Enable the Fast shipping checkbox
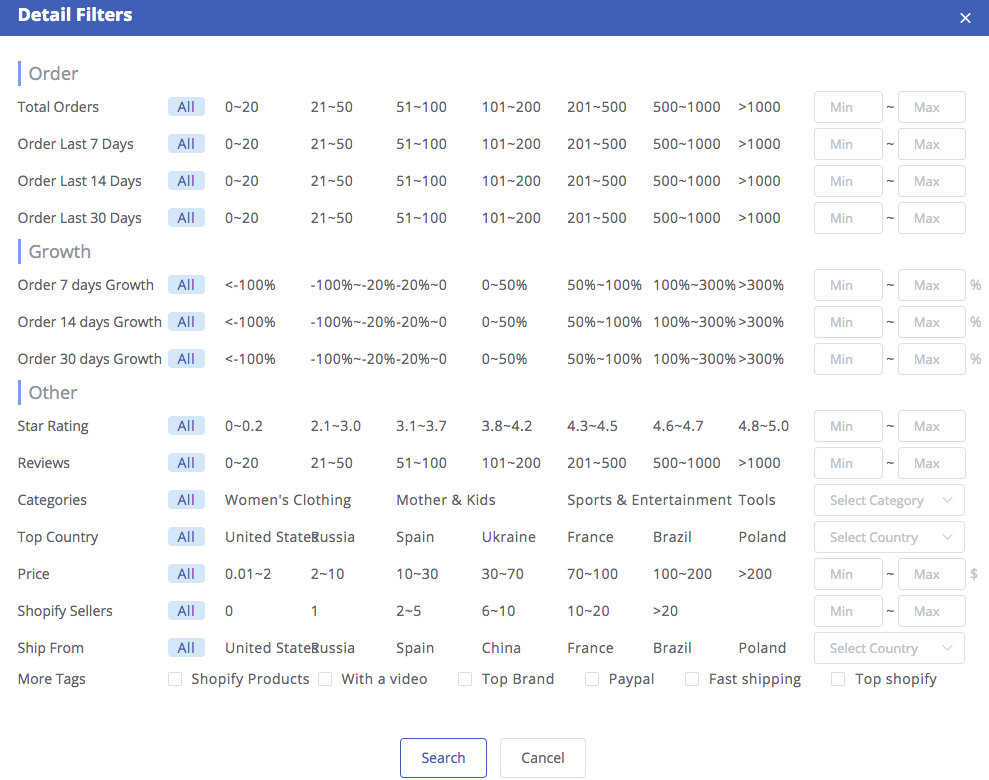989x780 pixels. pyautogui.click(x=693, y=679)
